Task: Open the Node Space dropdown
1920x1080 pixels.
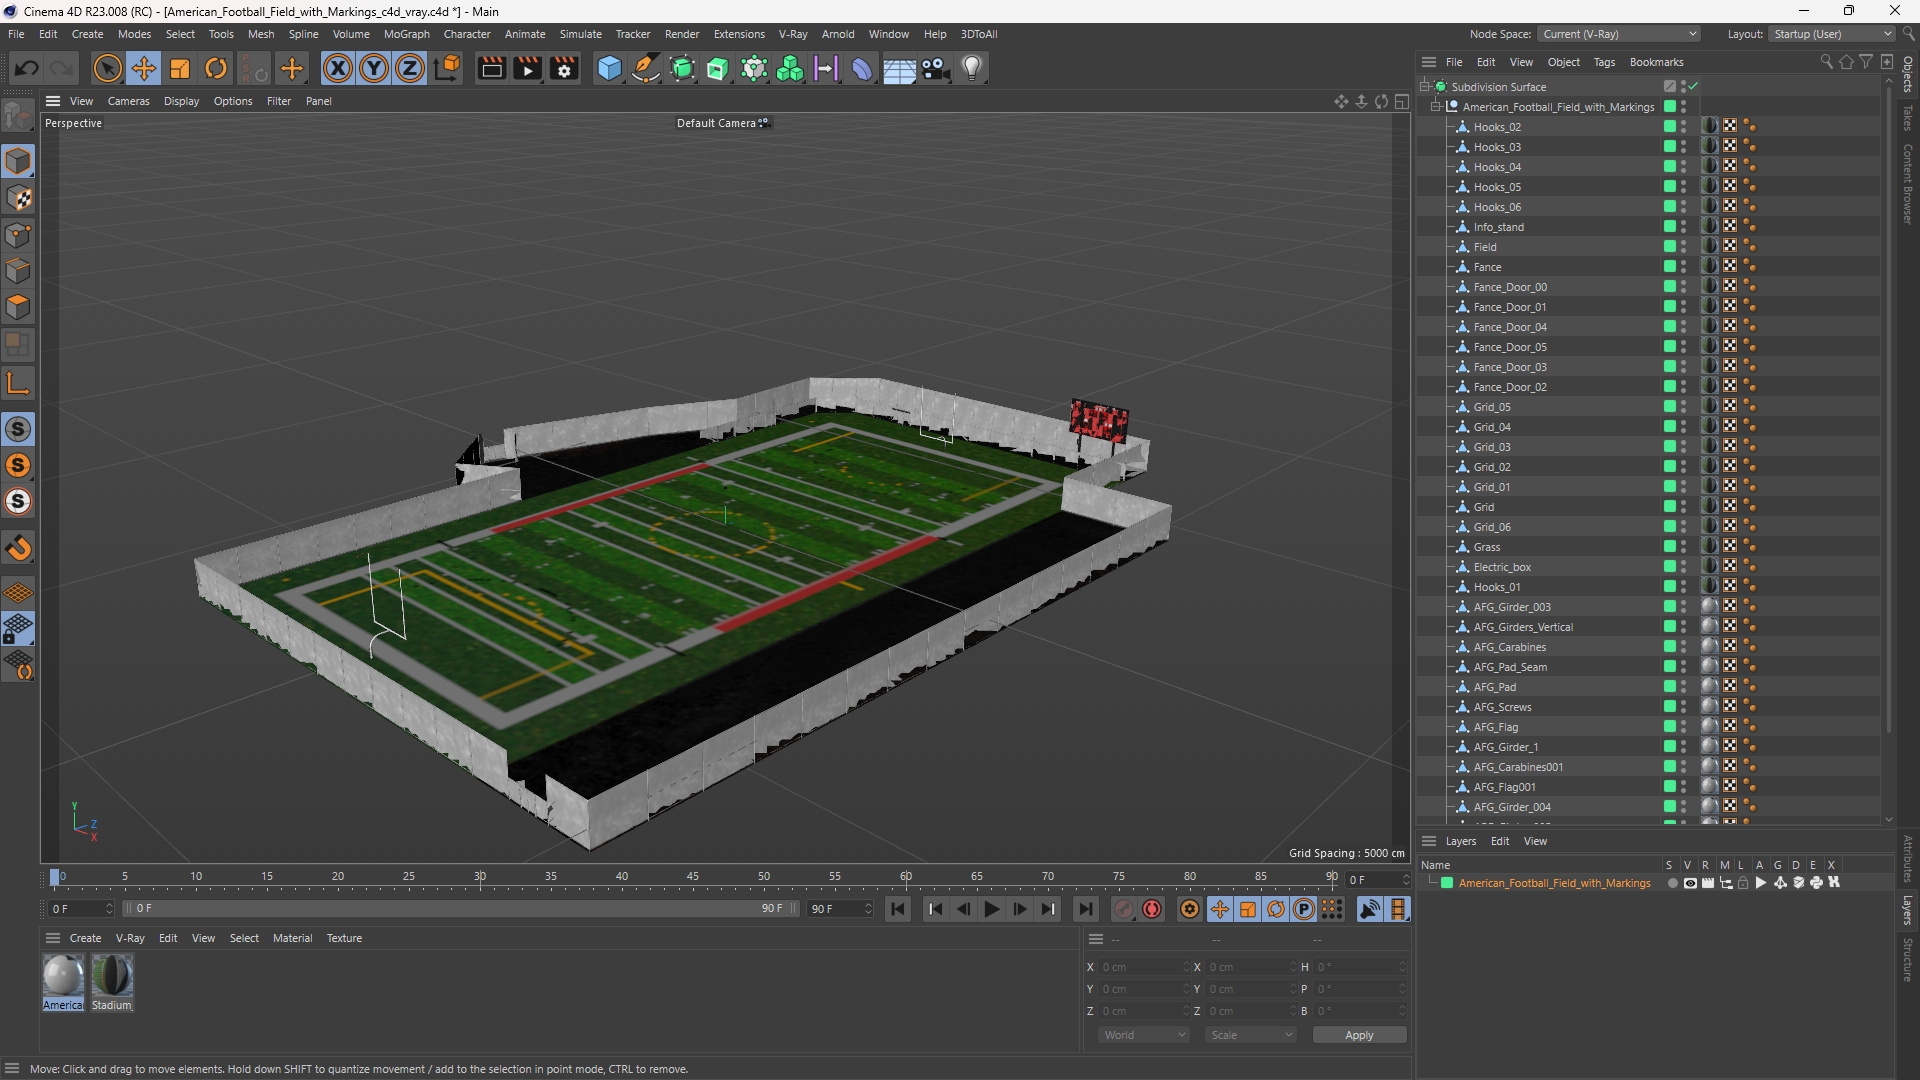Action: [1619, 34]
